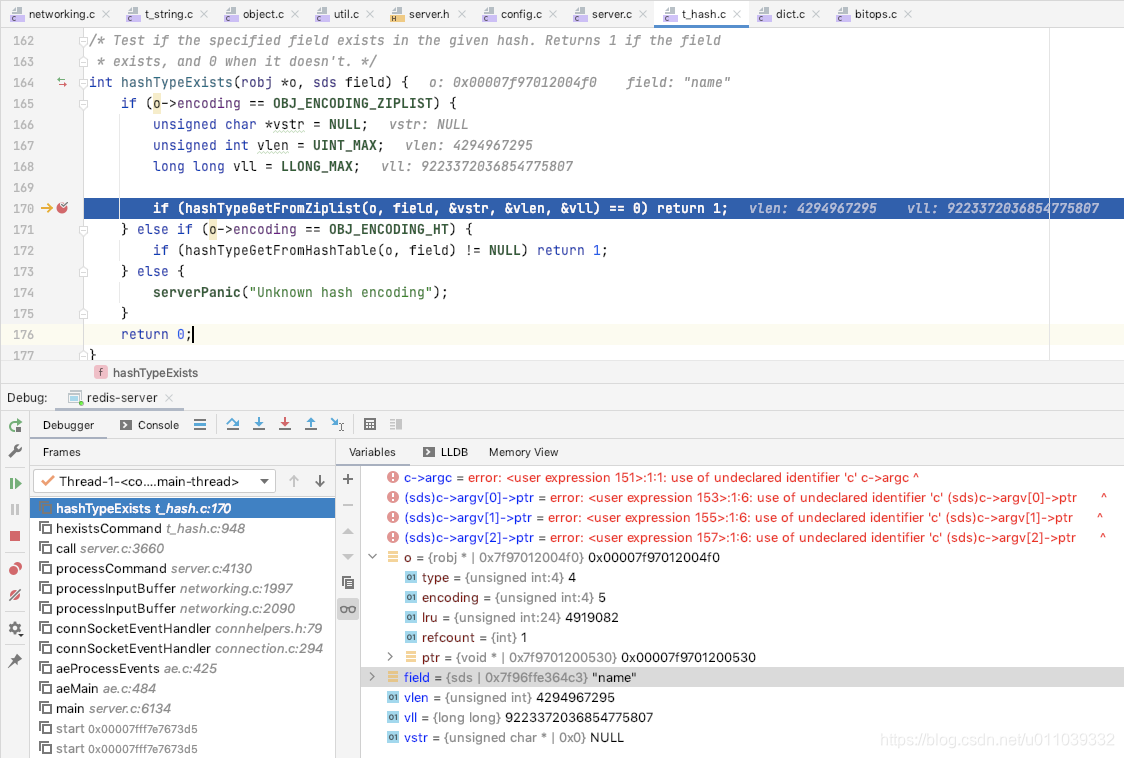This screenshot has width=1124, height=758.
Task: Open debugger settings wrench icon
Action: (15, 451)
